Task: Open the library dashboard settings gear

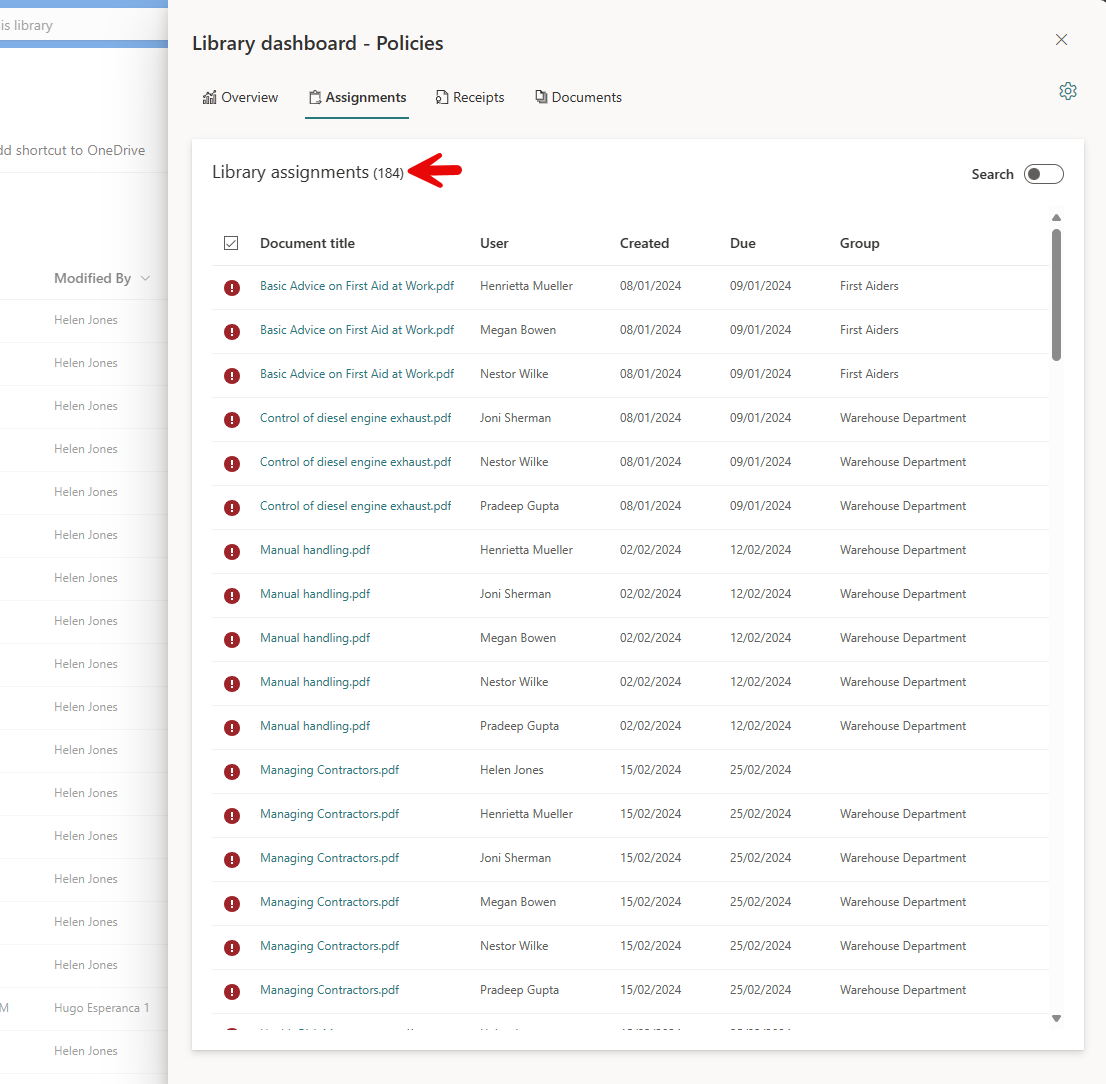Action: pos(1068,91)
